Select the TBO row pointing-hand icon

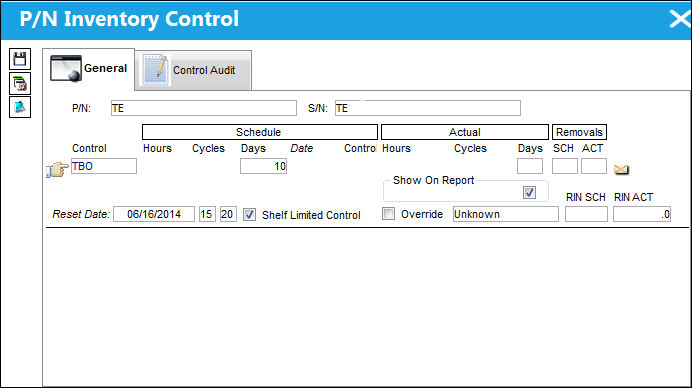point(57,170)
